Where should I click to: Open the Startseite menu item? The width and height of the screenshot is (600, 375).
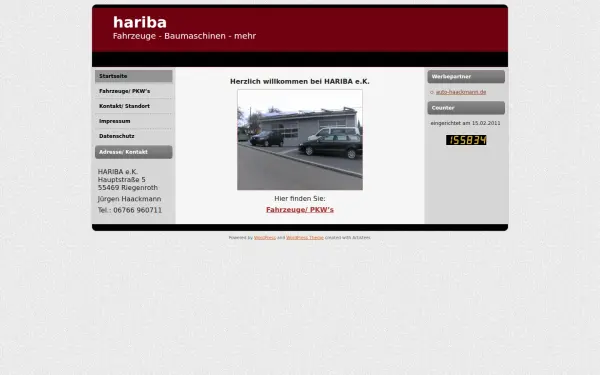click(x=134, y=76)
